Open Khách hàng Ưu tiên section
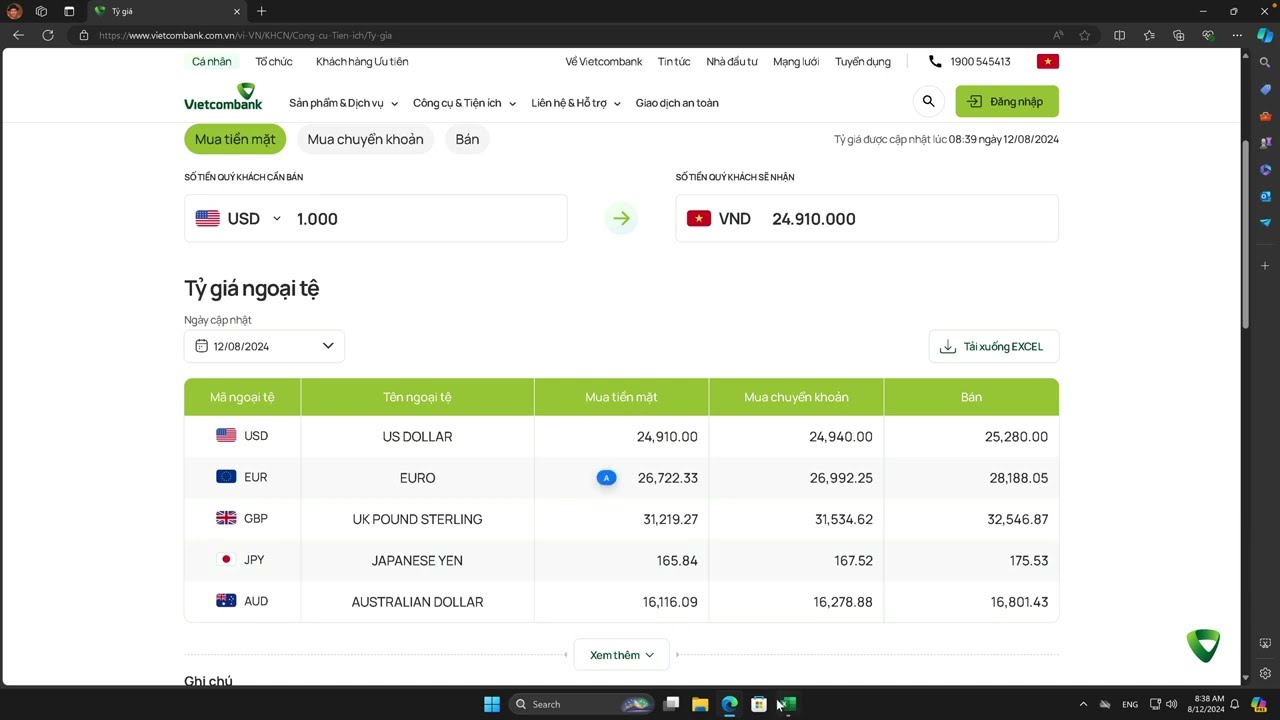 [x=362, y=61]
